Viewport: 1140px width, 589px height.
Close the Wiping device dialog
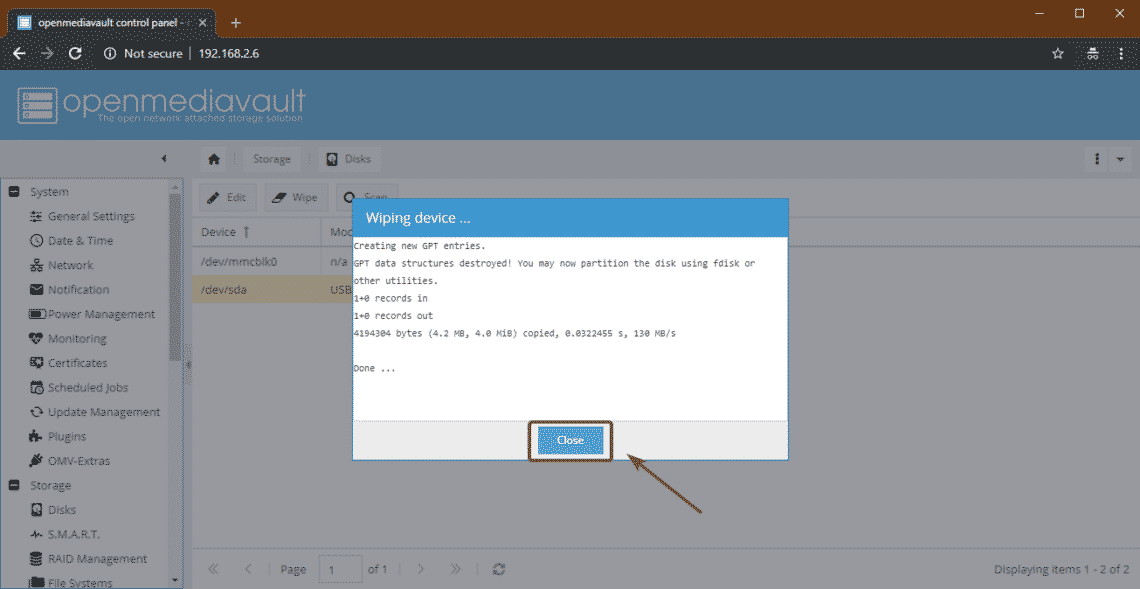[571, 441]
